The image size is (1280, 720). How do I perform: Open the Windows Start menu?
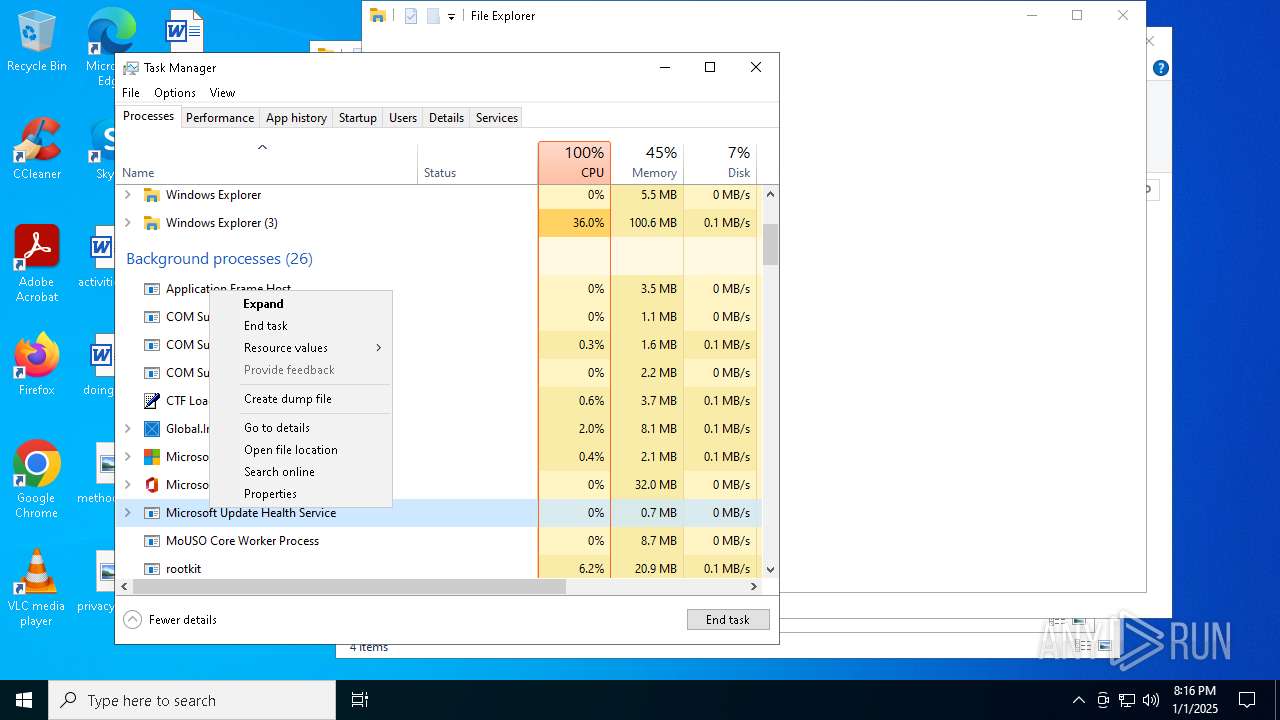click(24, 700)
